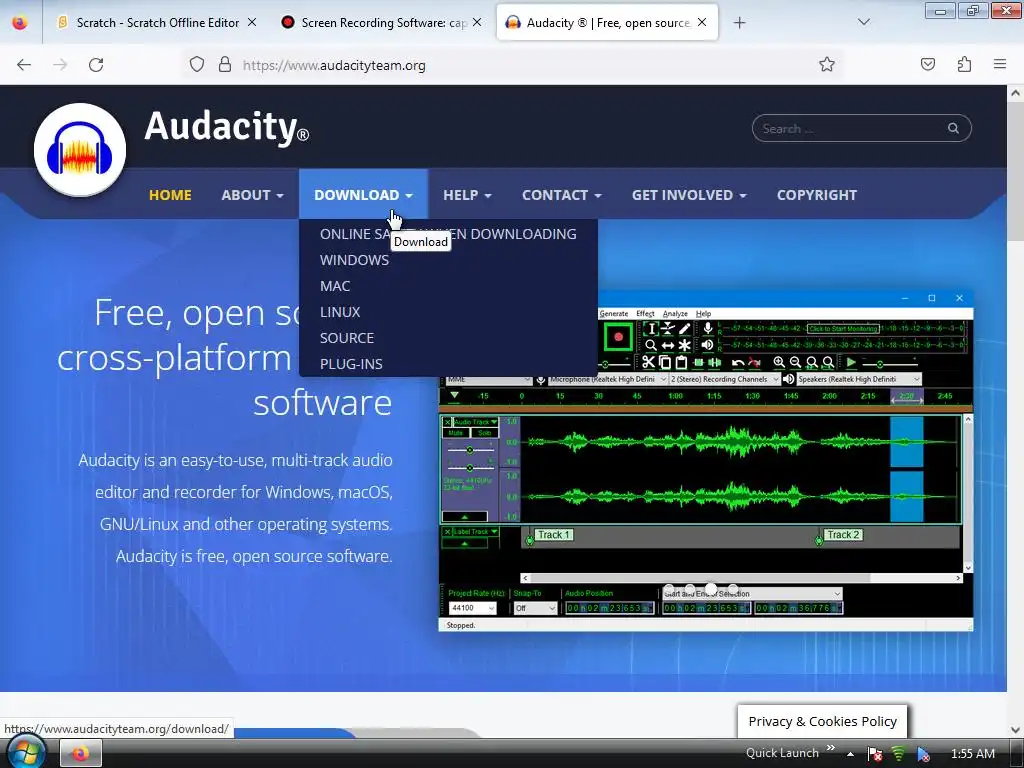Minimize the Firefox window

(x=940, y=10)
